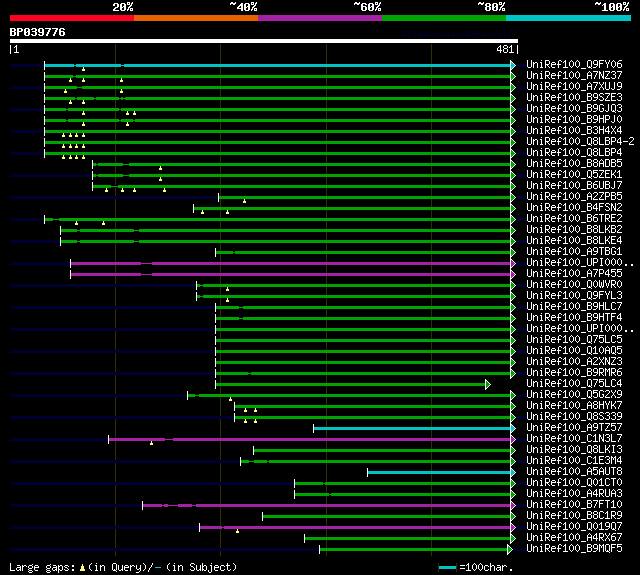Select the UniRef100_A2ZPB5 label
This screenshot has width=640, height=575.
(574, 197)
